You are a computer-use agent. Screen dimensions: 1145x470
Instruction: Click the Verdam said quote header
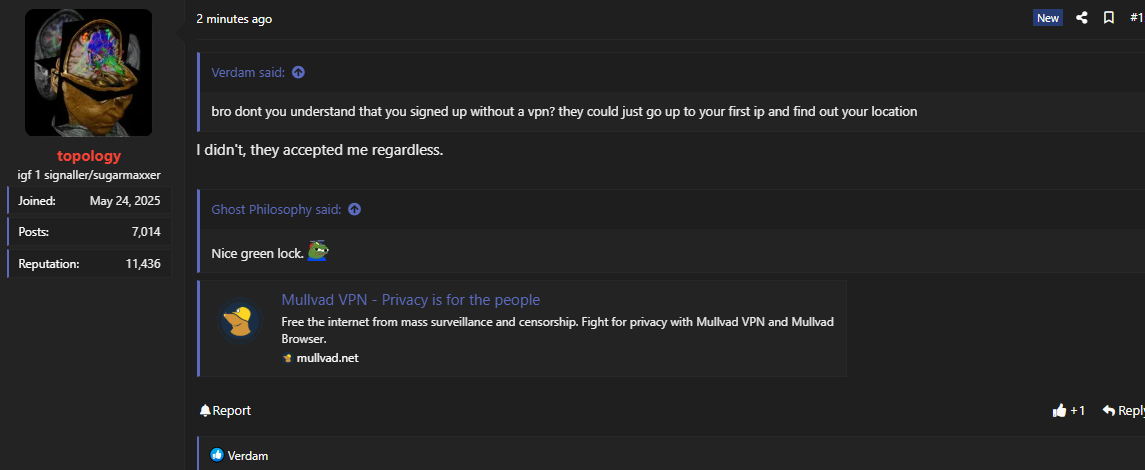pyautogui.click(x=248, y=72)
